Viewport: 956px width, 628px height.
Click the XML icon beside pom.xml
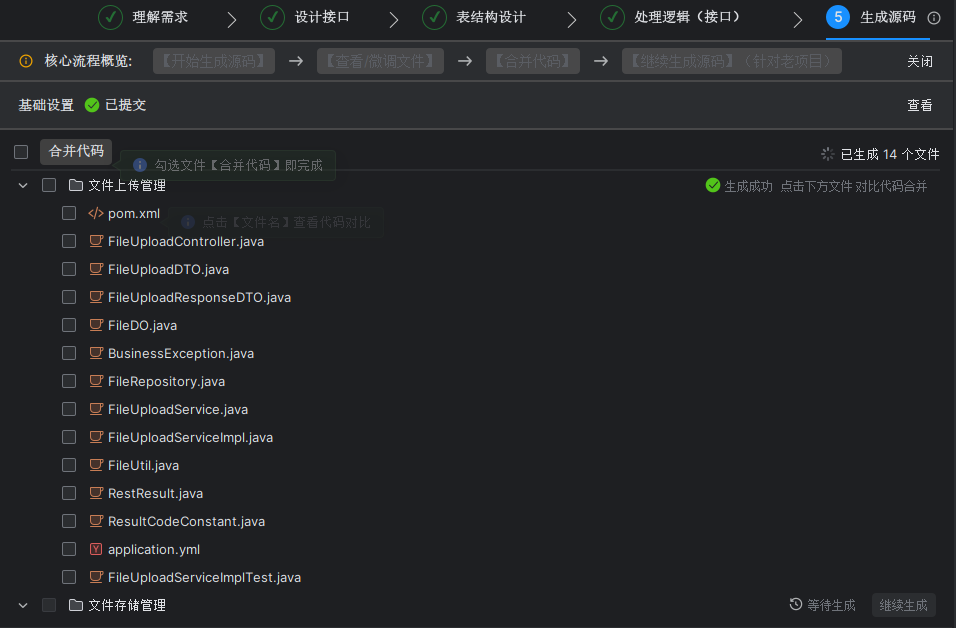[x=96, y=213]
